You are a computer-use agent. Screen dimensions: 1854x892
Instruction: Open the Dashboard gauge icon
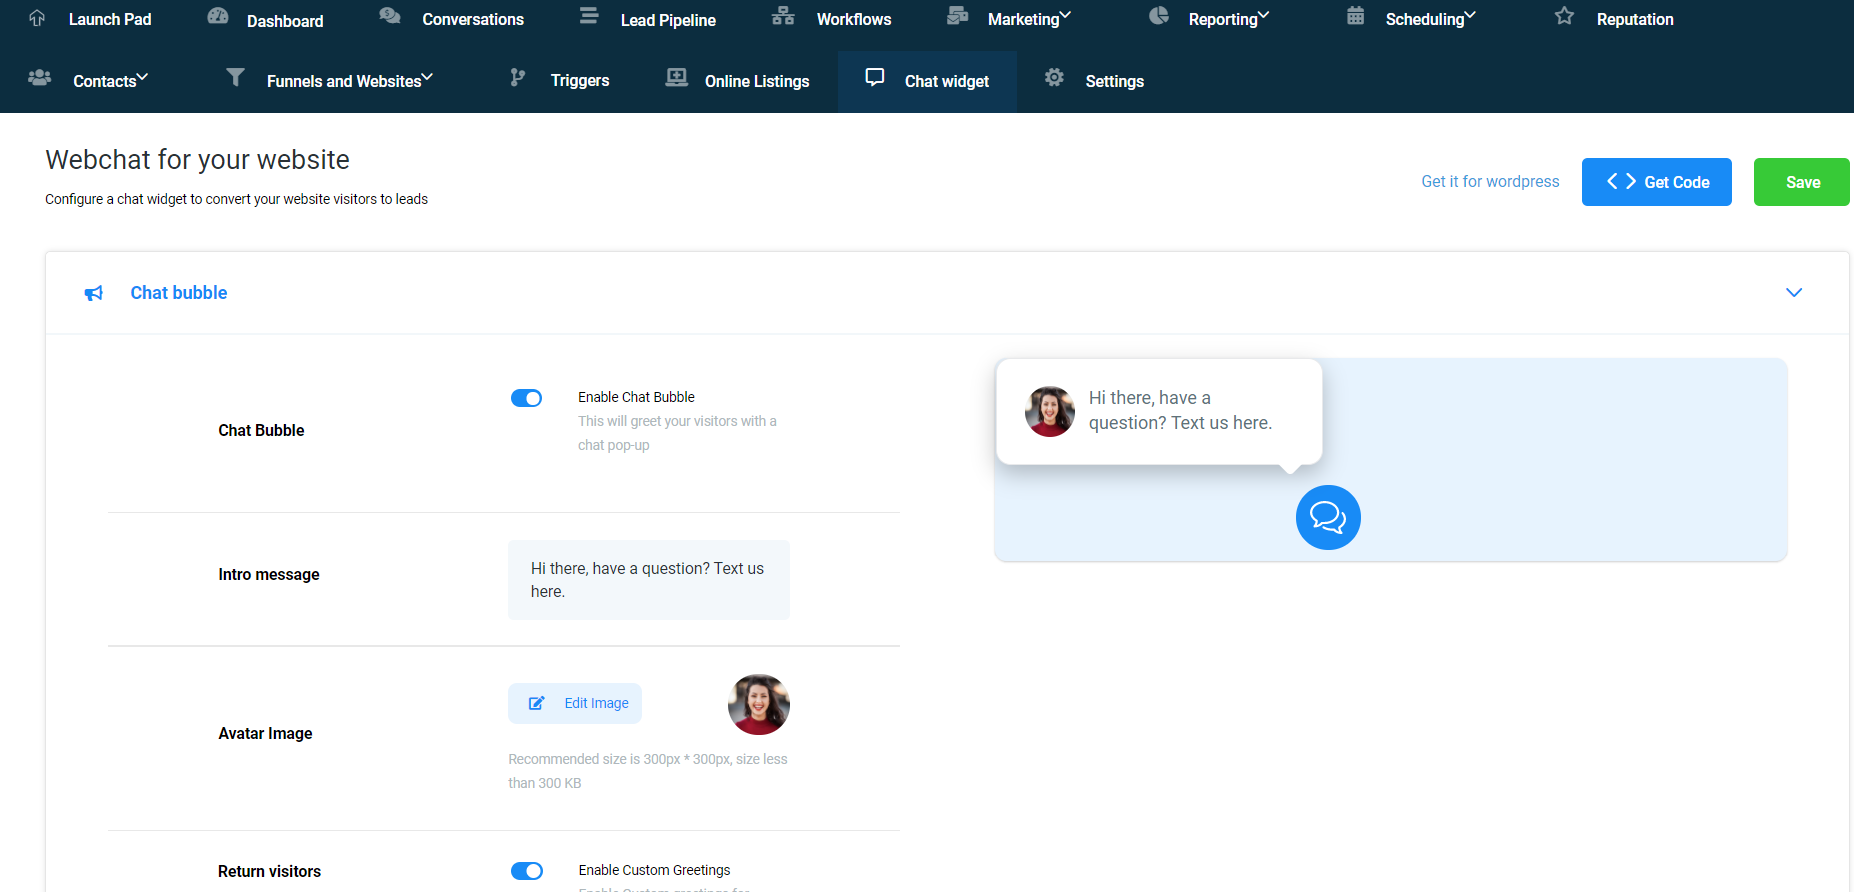pyautogui.click(x=218, y=16)
